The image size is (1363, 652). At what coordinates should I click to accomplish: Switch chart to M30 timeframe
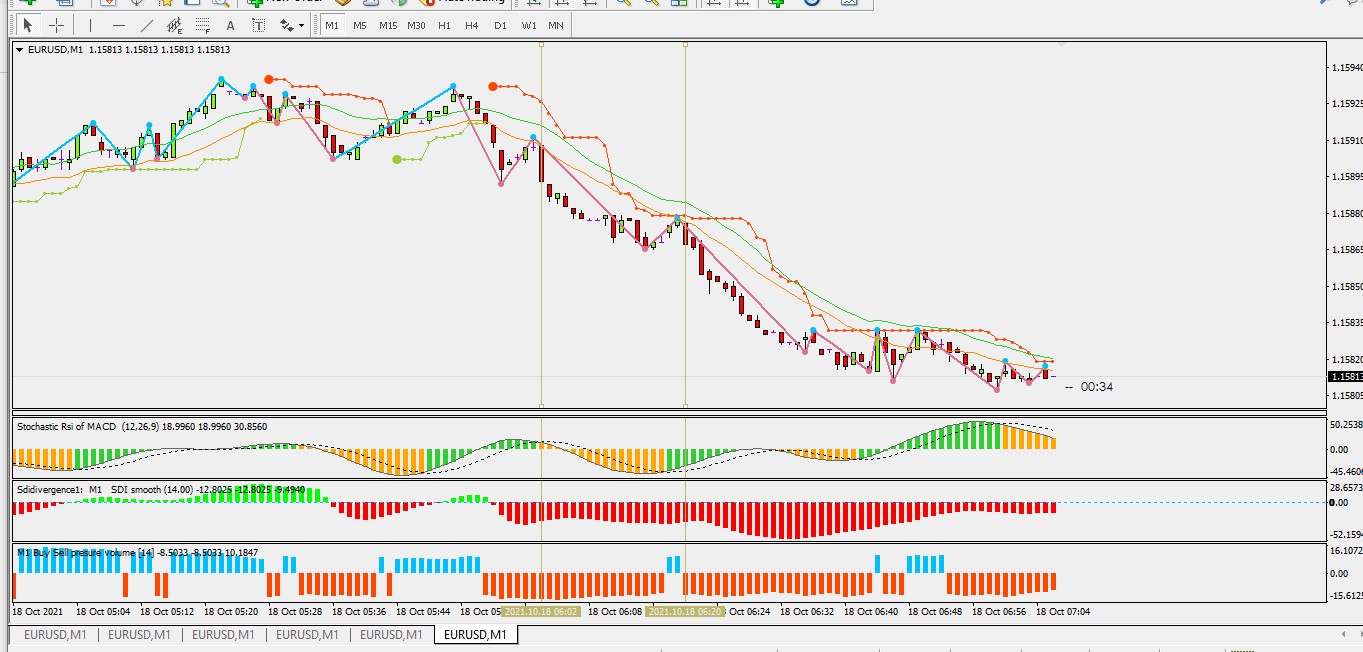[x=417, y=25]
